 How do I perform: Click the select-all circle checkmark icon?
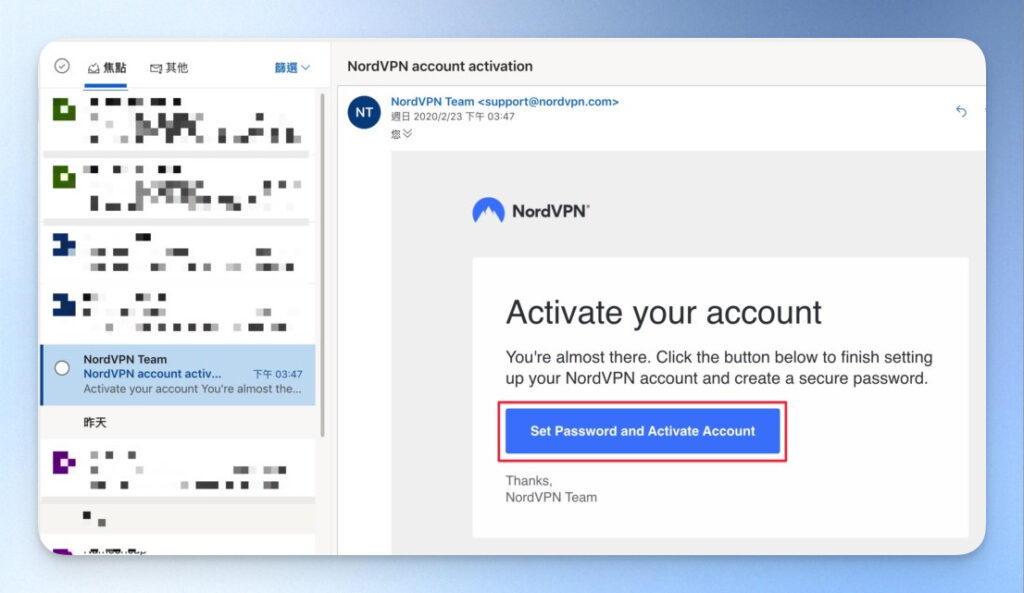[62, 66]
